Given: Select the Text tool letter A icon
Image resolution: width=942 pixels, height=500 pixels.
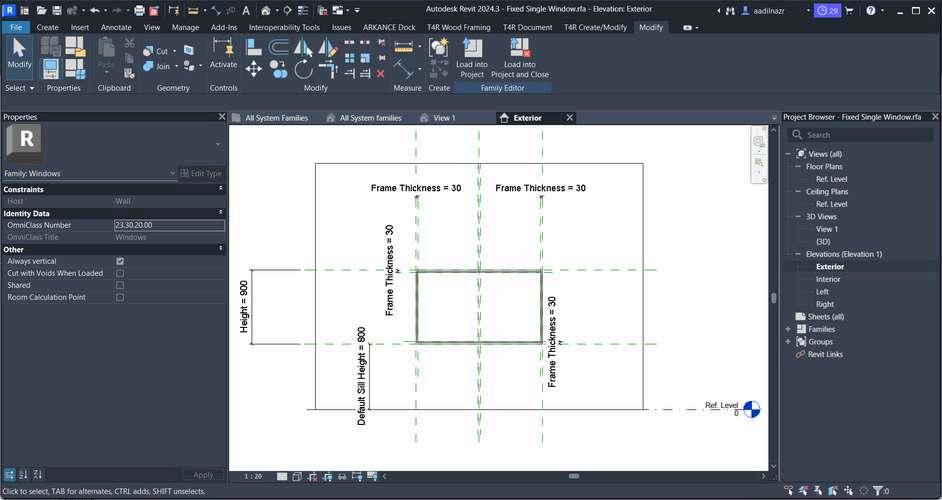Looking at the screenshot, I should pyautogui.click(x=246, y=11).
